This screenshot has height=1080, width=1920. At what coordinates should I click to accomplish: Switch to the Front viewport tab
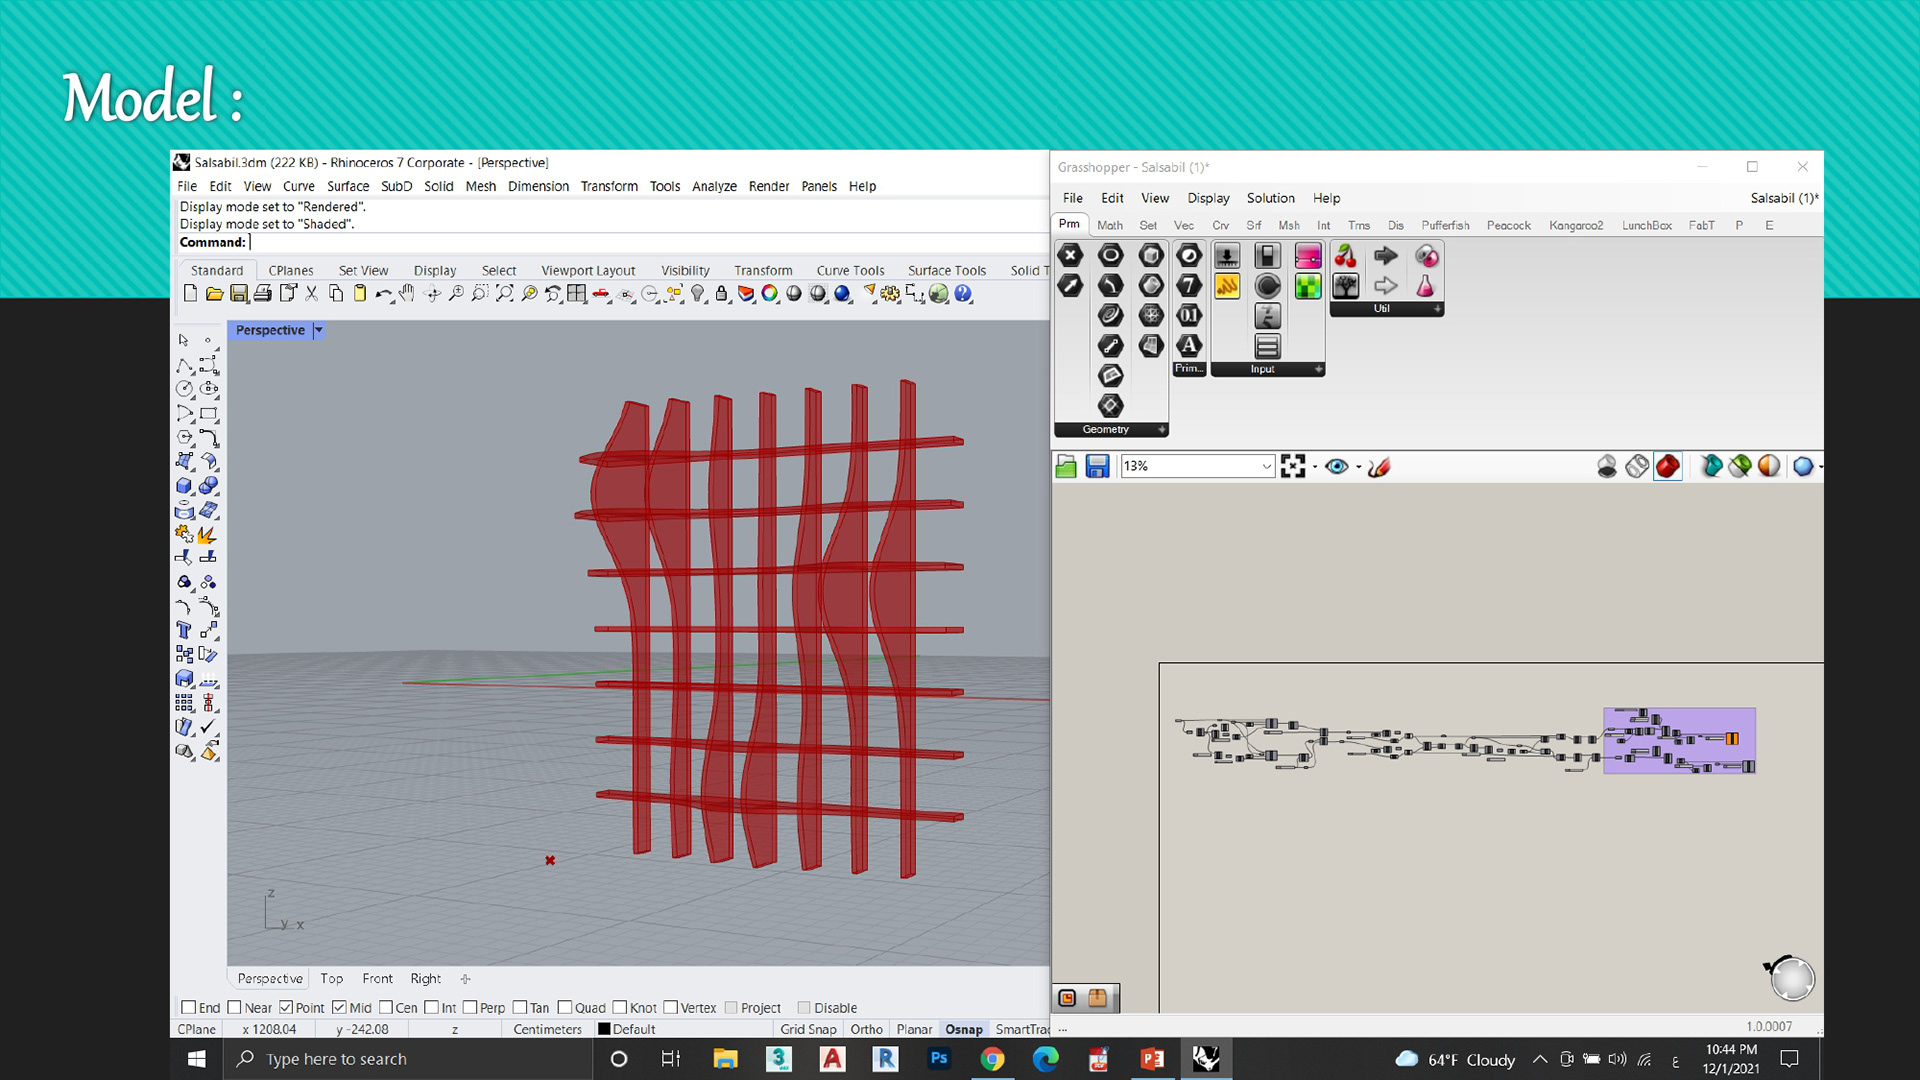[x=377, y=978]
